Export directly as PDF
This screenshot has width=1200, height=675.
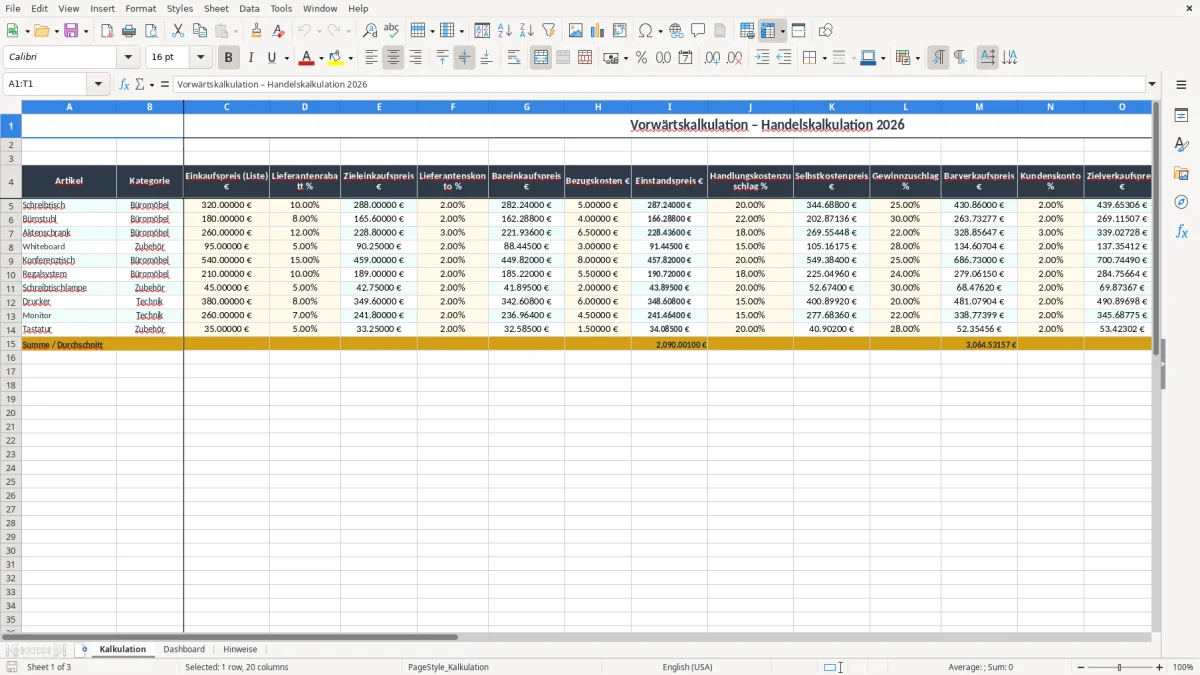tap(107, 31)
